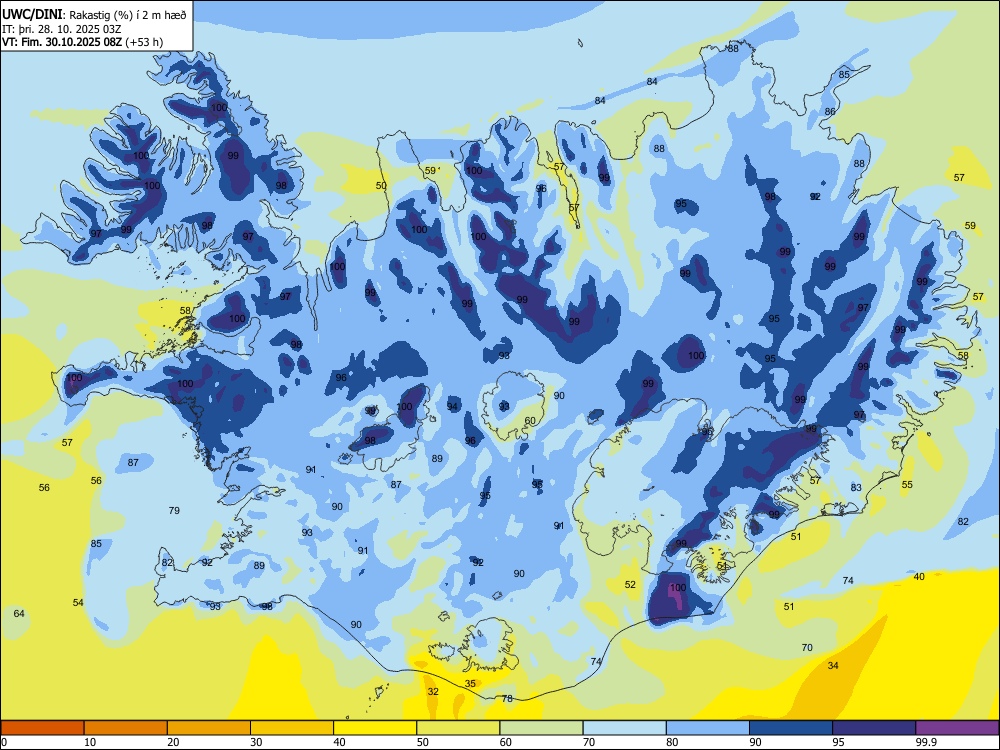1000x750 pixels.
Task: Click the map humidity value '60'
Action: (530, 420)
